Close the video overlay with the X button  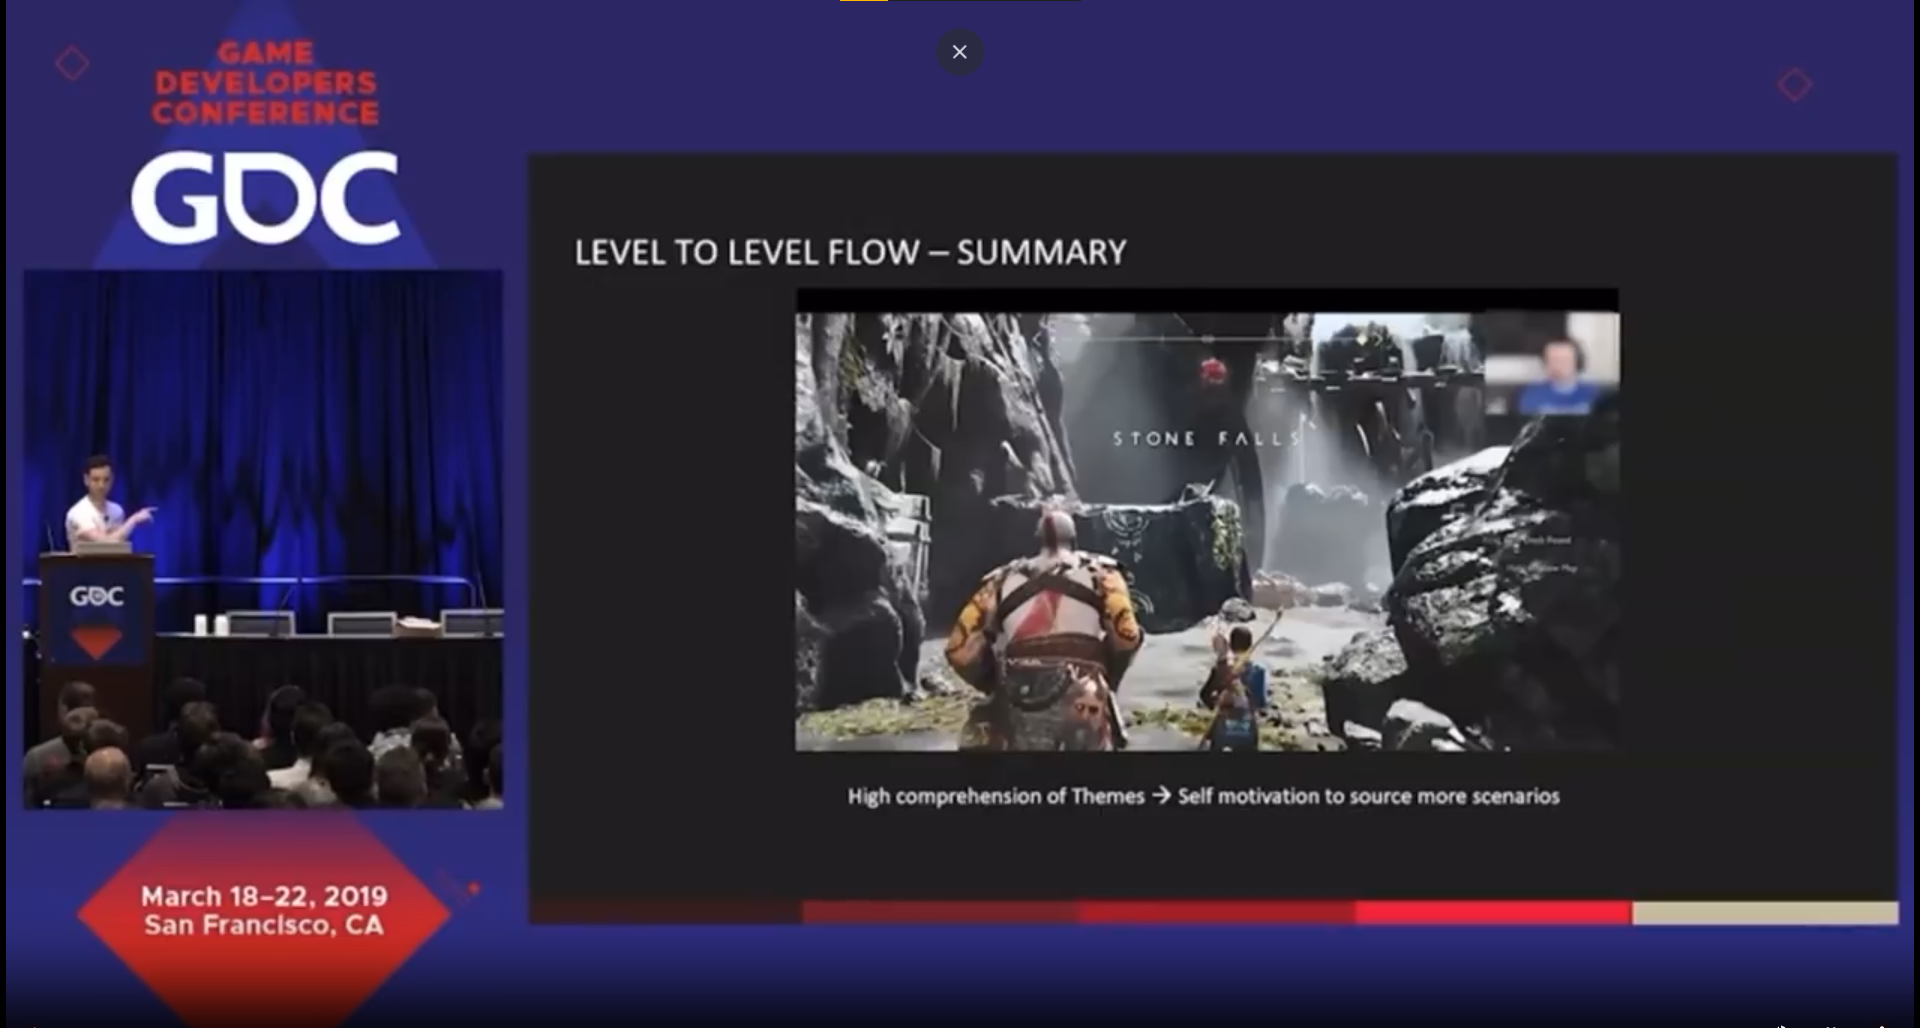tap(959, 52)
